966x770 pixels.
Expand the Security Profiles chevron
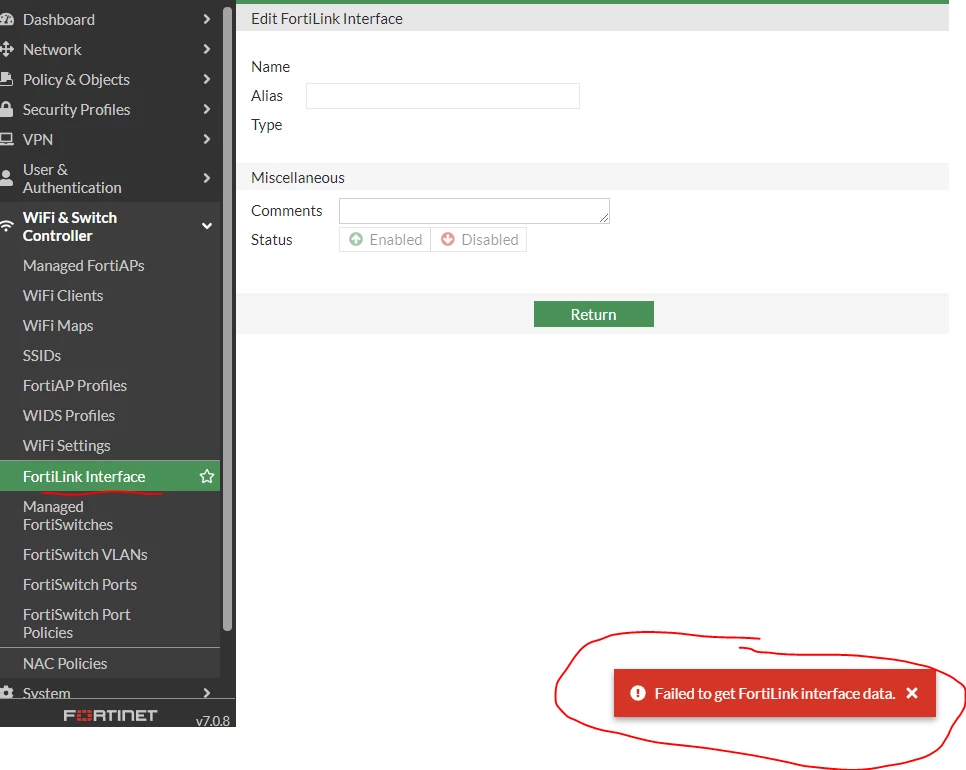tap(207, 110)
